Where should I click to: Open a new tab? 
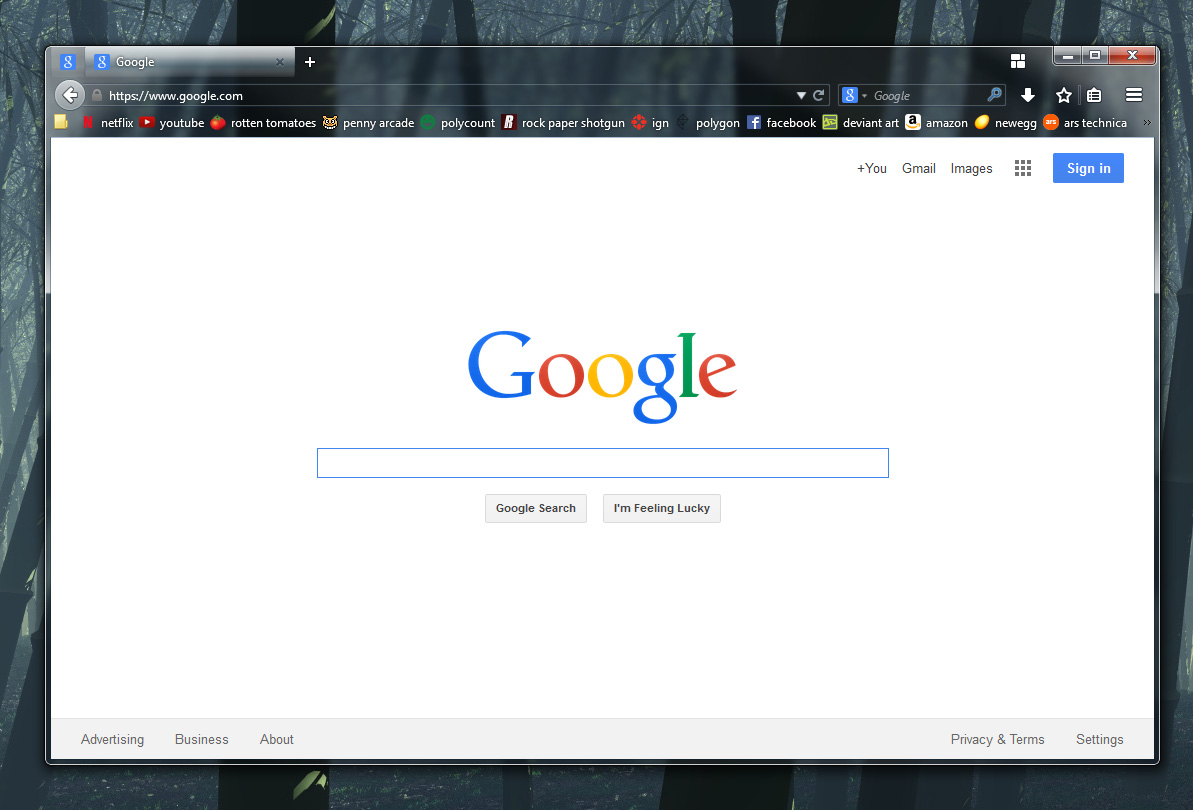coord(310,61)
